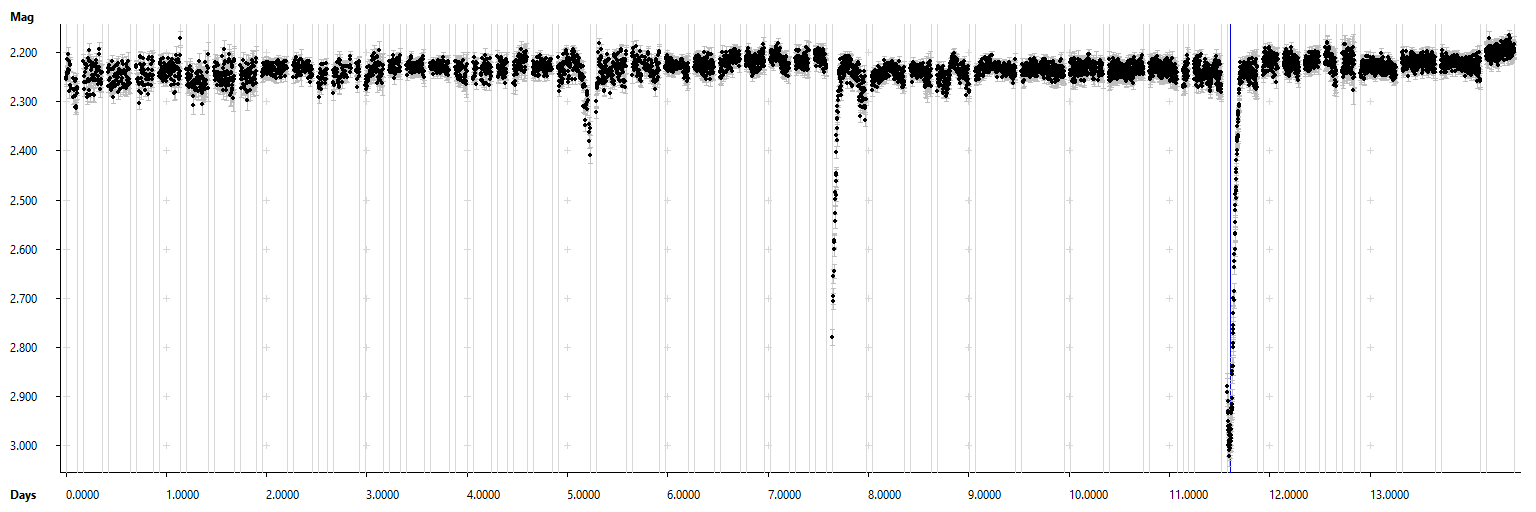The image size is (1536, 512).
Task: Click the 13.0000 days tick label
Action: 1388,495
